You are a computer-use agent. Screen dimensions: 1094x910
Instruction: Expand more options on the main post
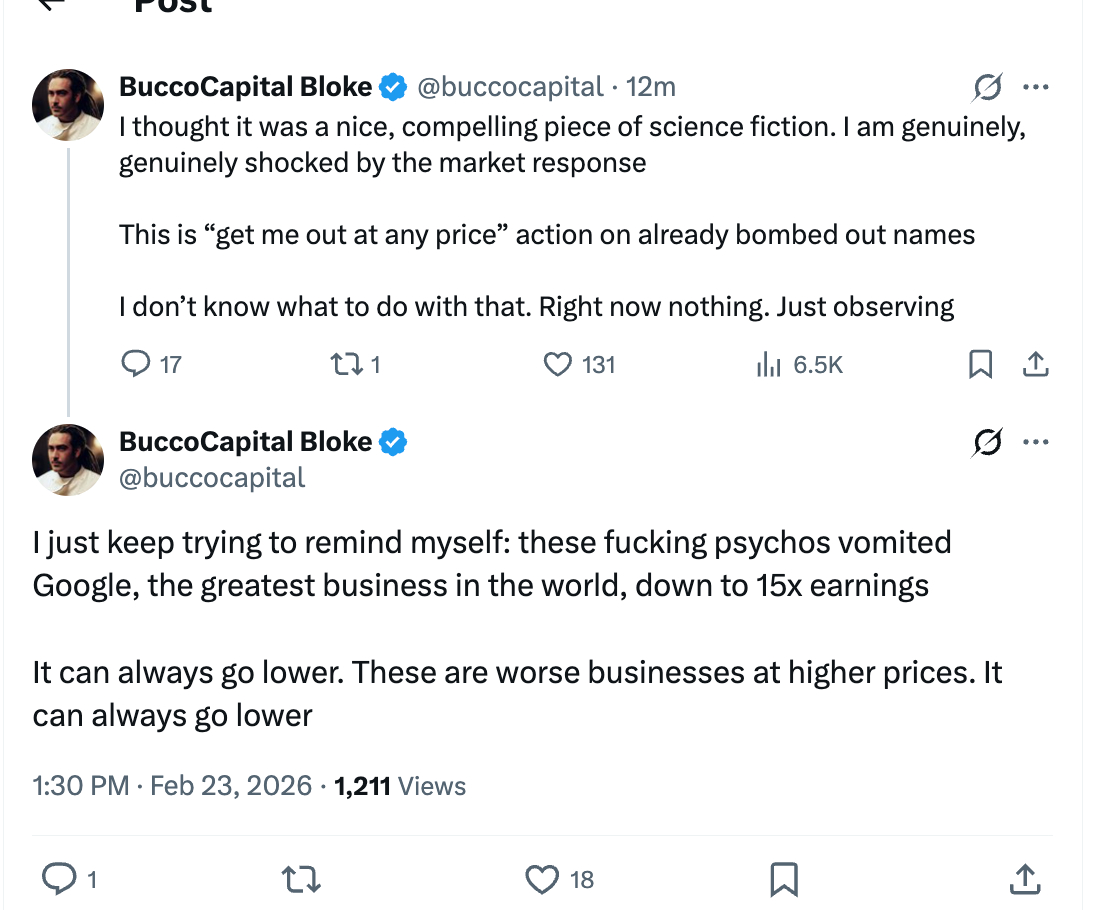[x=1035, y=442]
